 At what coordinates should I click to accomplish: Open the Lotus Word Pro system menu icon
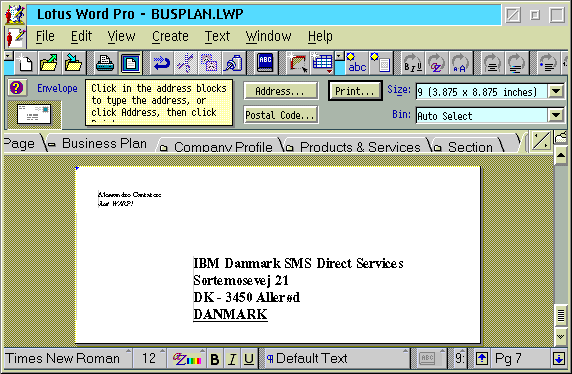click(16, 15)
